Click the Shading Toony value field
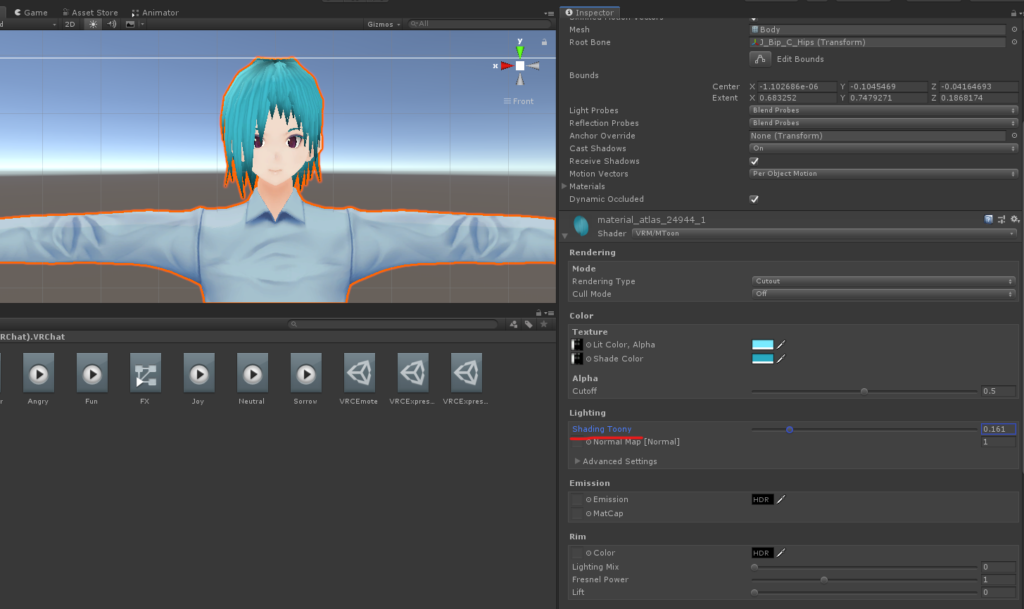This screenshot has width=1024, height=609. [998, 429]
